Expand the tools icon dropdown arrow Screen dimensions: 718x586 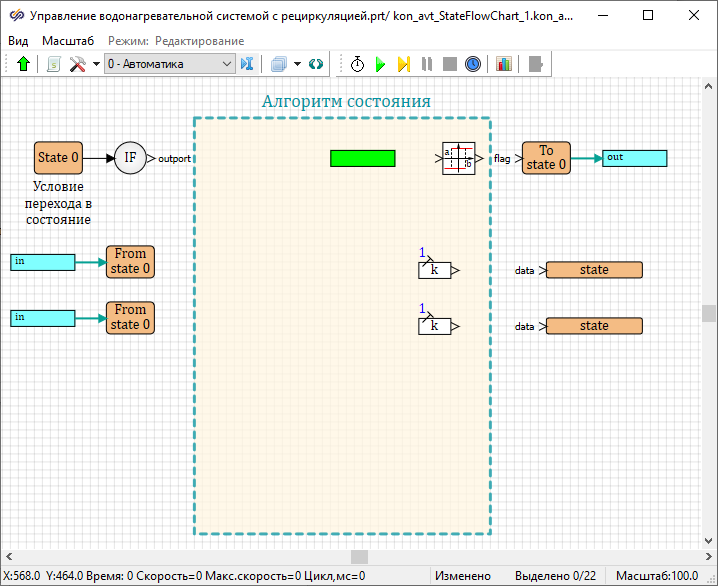96,64
